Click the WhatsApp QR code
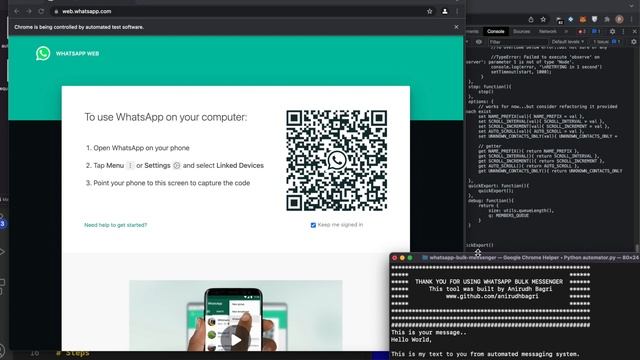 coord(337,160)
